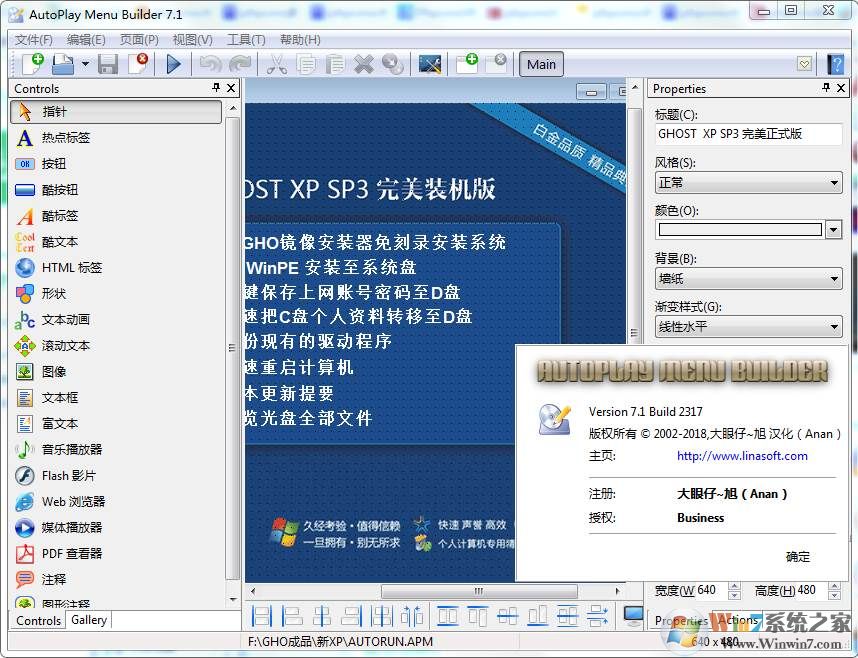Select the 音乐播放器 music player control
Screen dimensions: 858x658
pos(65,449)
